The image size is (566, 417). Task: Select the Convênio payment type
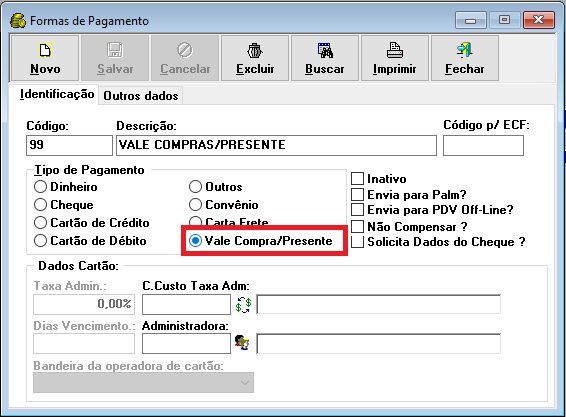(195, 205)
